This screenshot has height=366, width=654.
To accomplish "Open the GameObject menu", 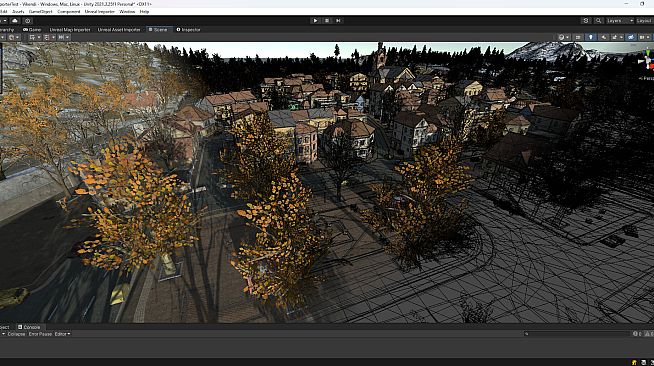I will [x=40, y=12].
